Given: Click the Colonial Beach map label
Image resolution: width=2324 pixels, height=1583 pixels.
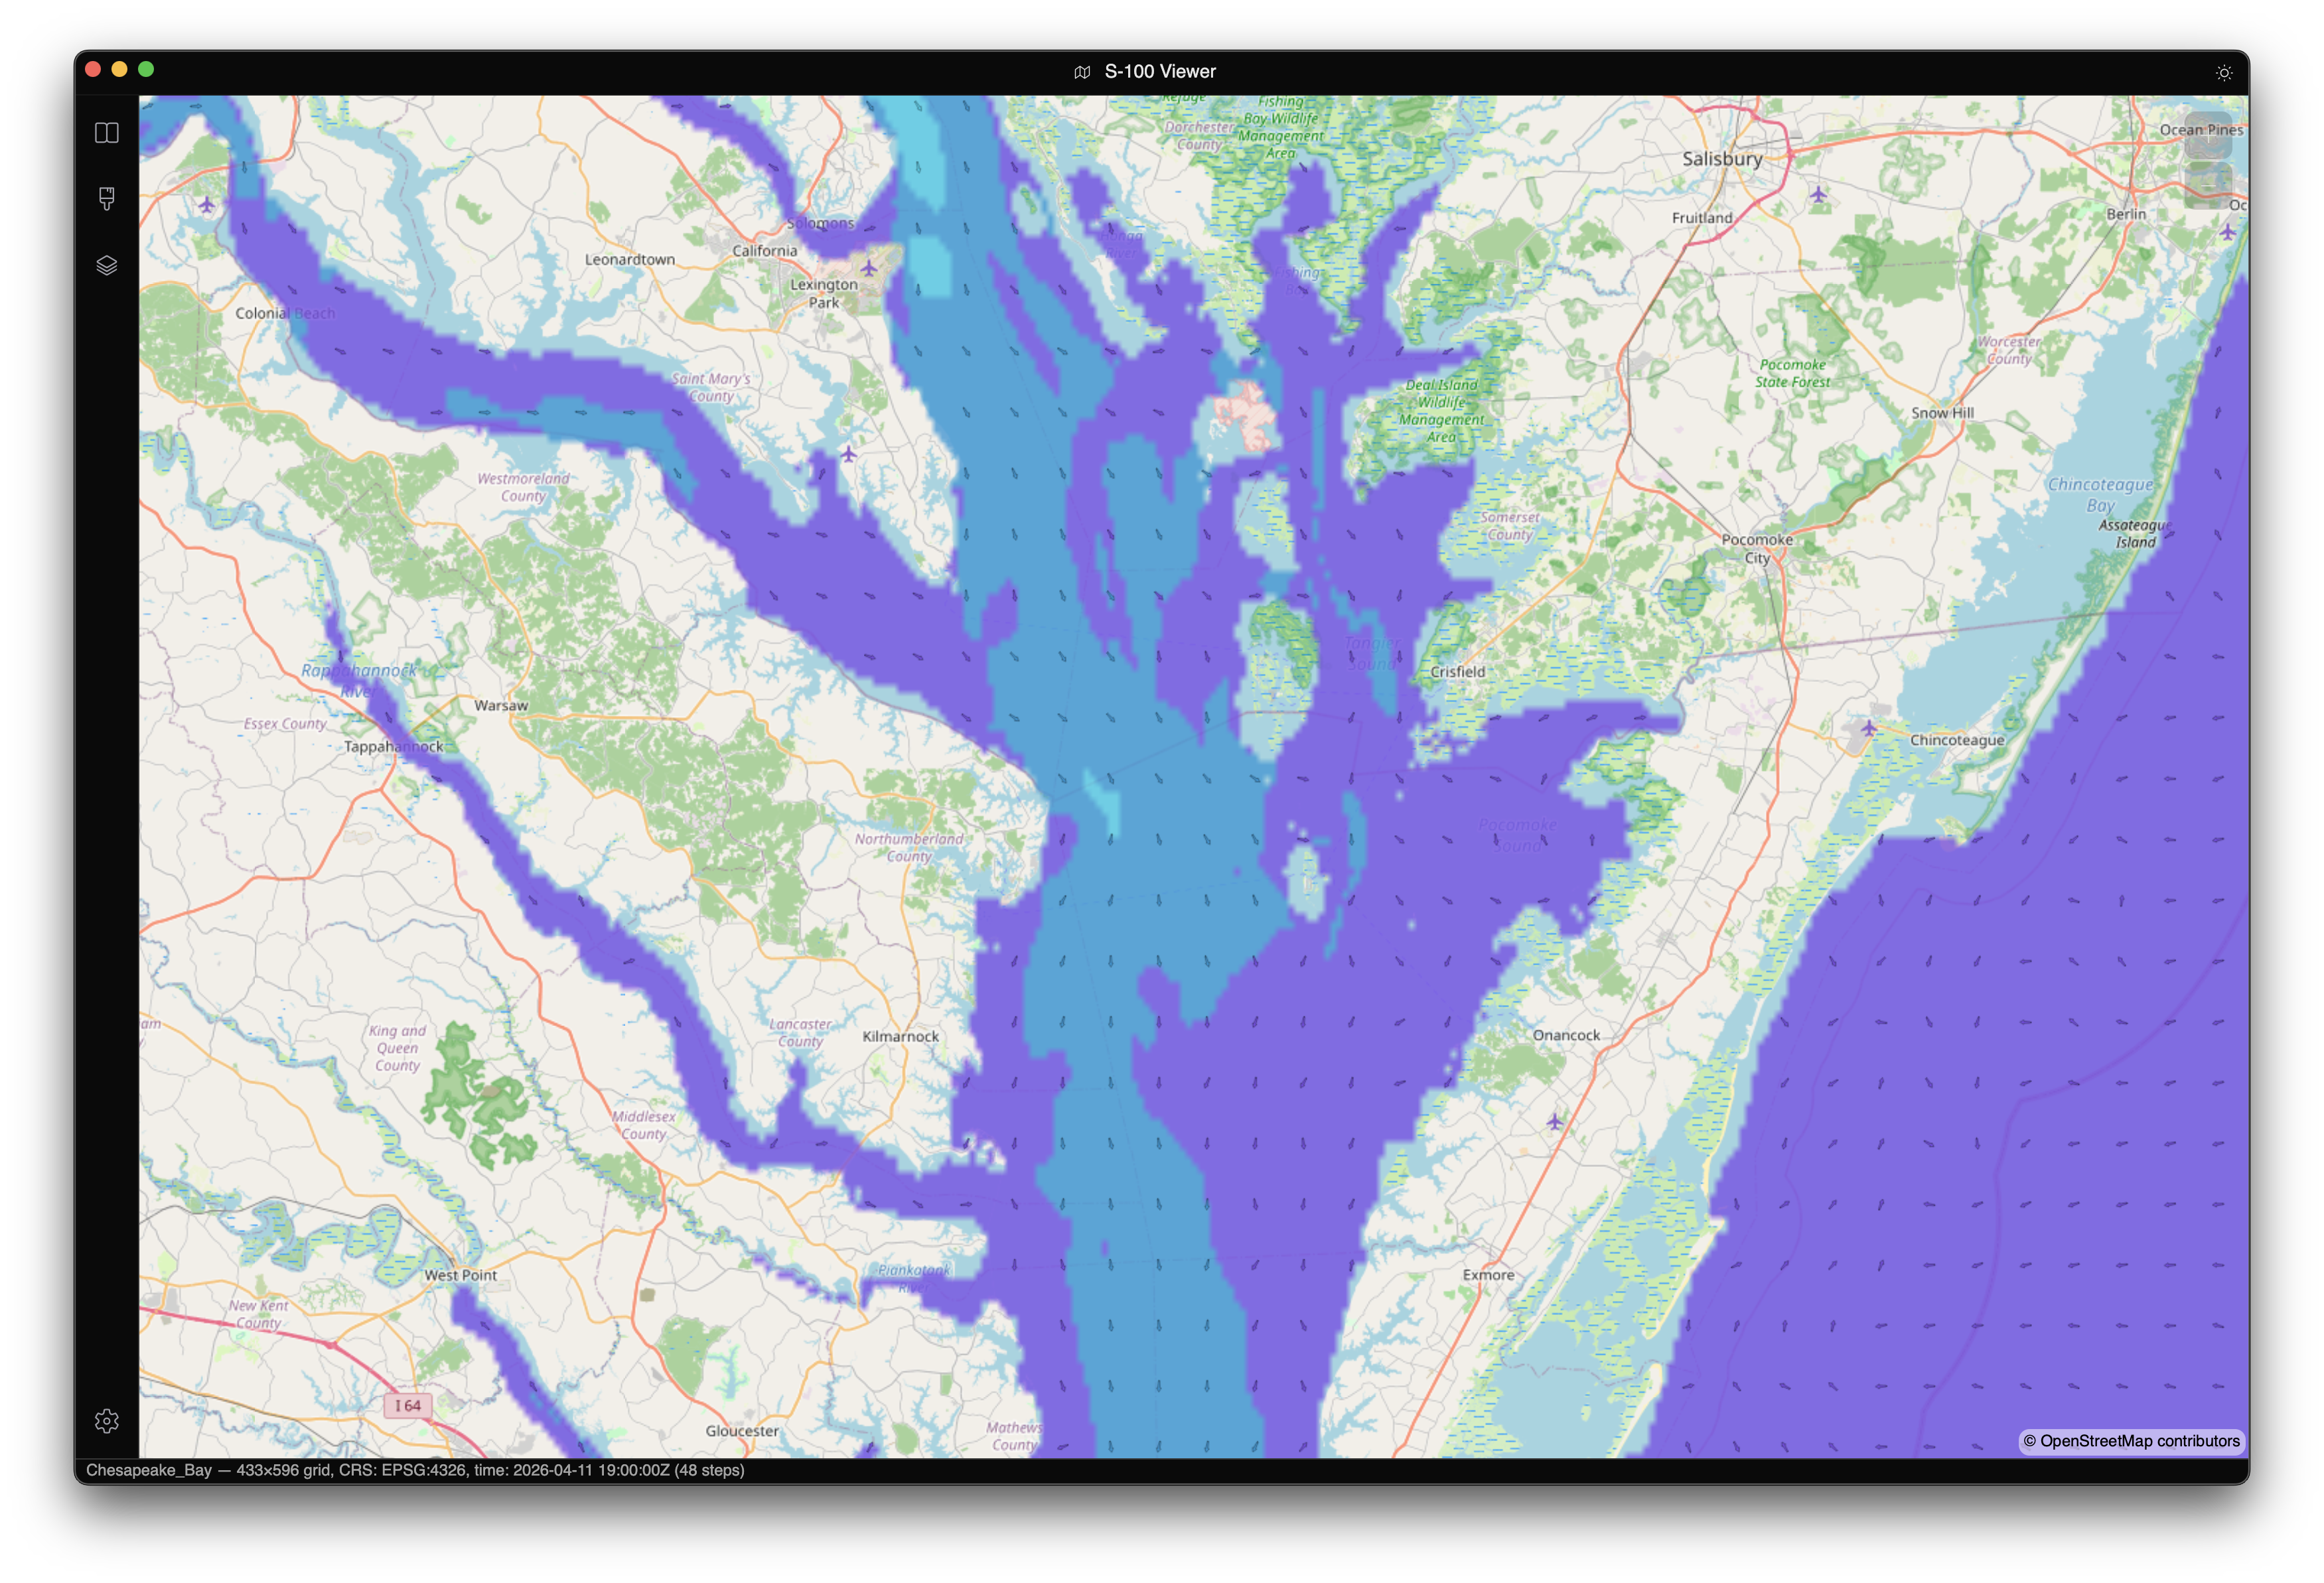Looking at the screenshot, I should click(x=285, y=313).
